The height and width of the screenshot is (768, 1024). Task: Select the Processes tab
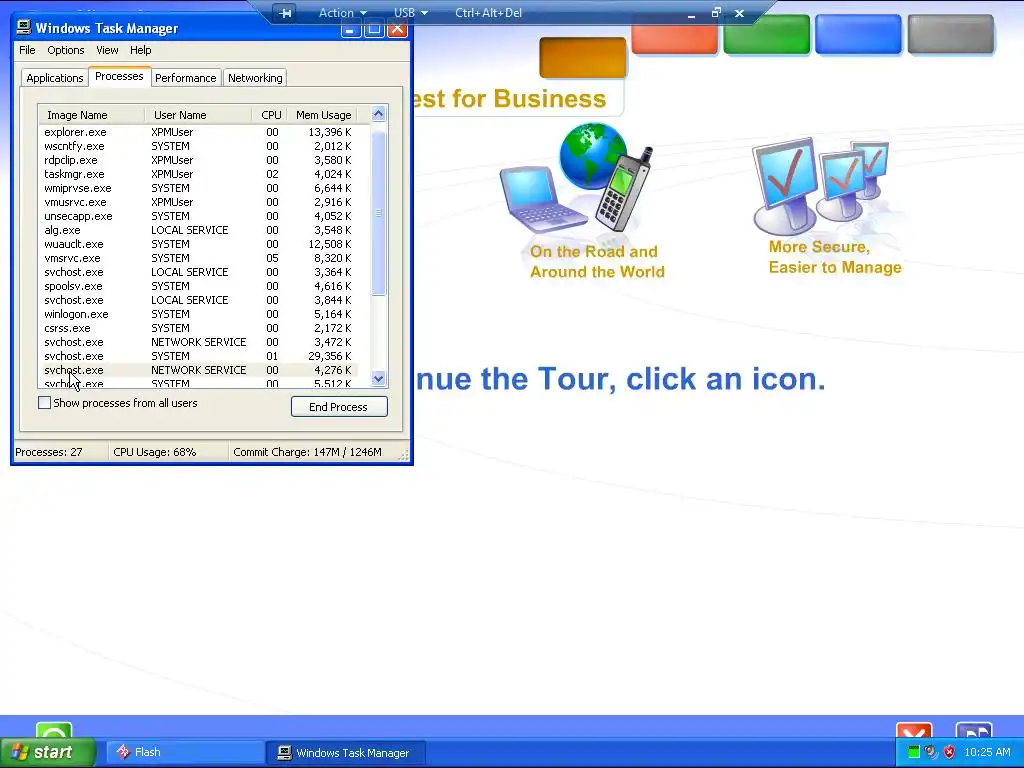[119, 76]
